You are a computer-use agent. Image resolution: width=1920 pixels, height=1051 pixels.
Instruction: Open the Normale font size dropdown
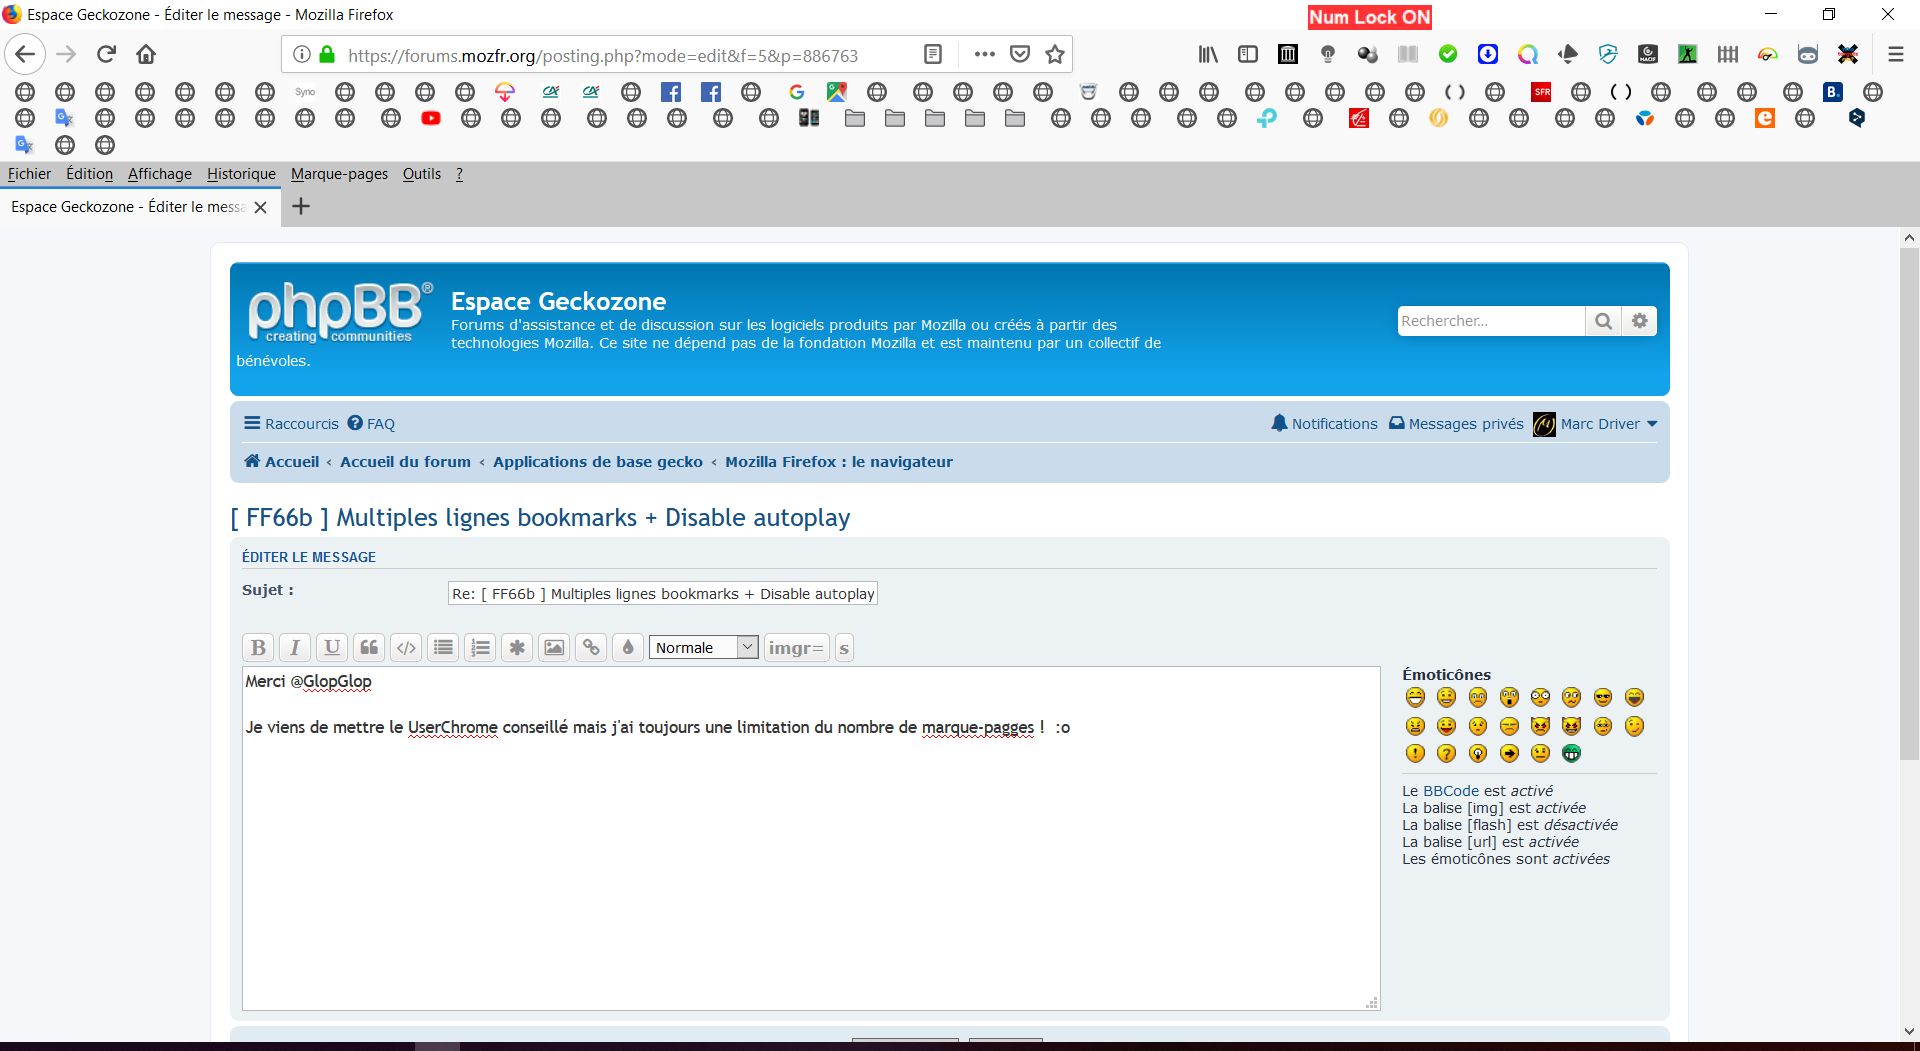(x=703, y=648)
